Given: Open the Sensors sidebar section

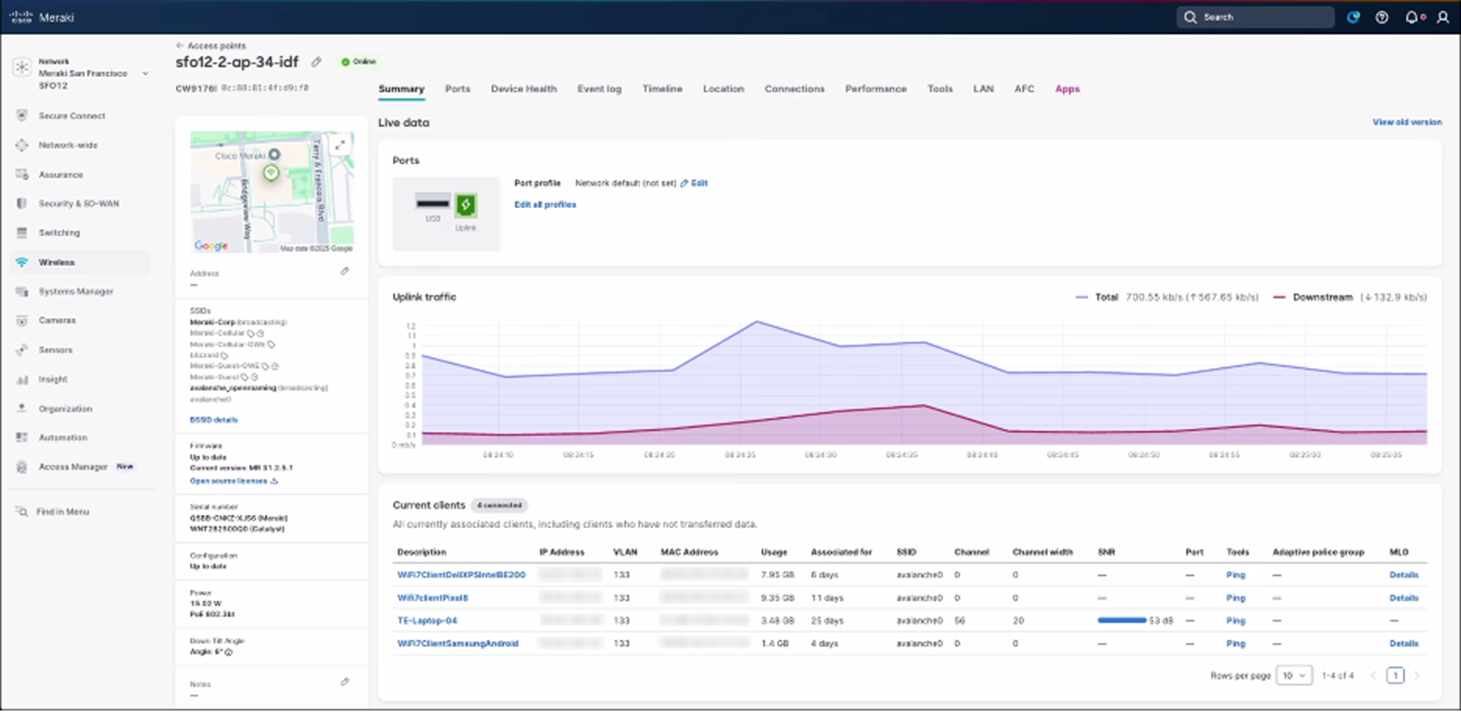Looking at the screenshot, I should pos(56,350).
